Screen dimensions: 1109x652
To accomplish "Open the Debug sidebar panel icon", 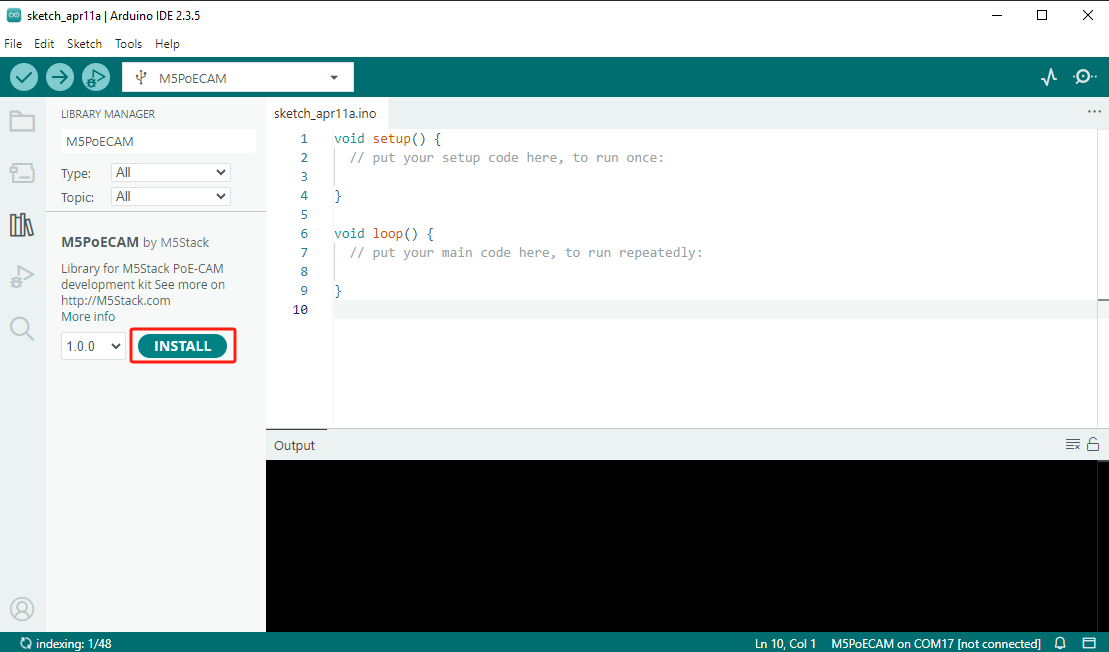I will [22, 276].
